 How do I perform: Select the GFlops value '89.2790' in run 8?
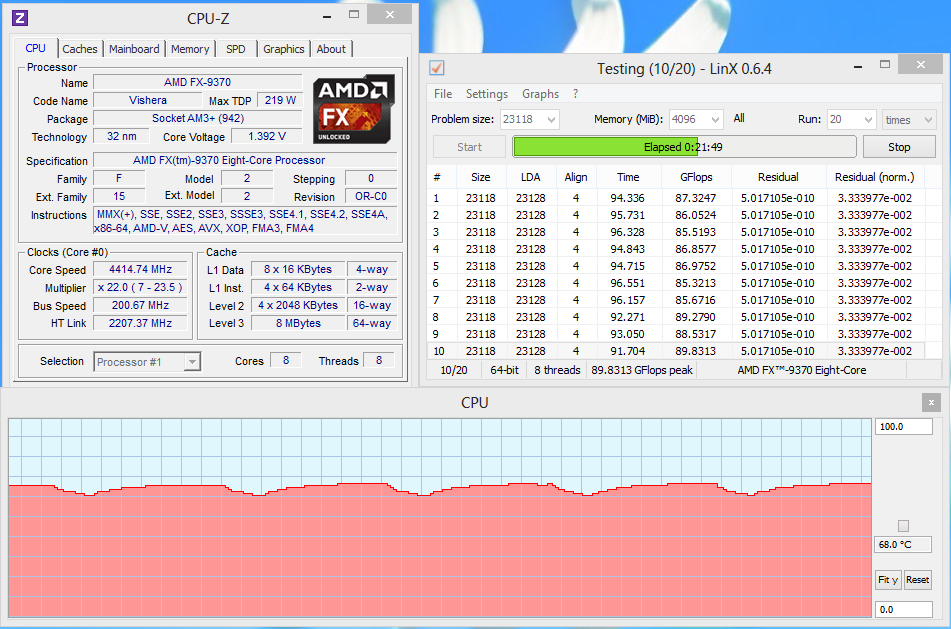tap(696, 317)
